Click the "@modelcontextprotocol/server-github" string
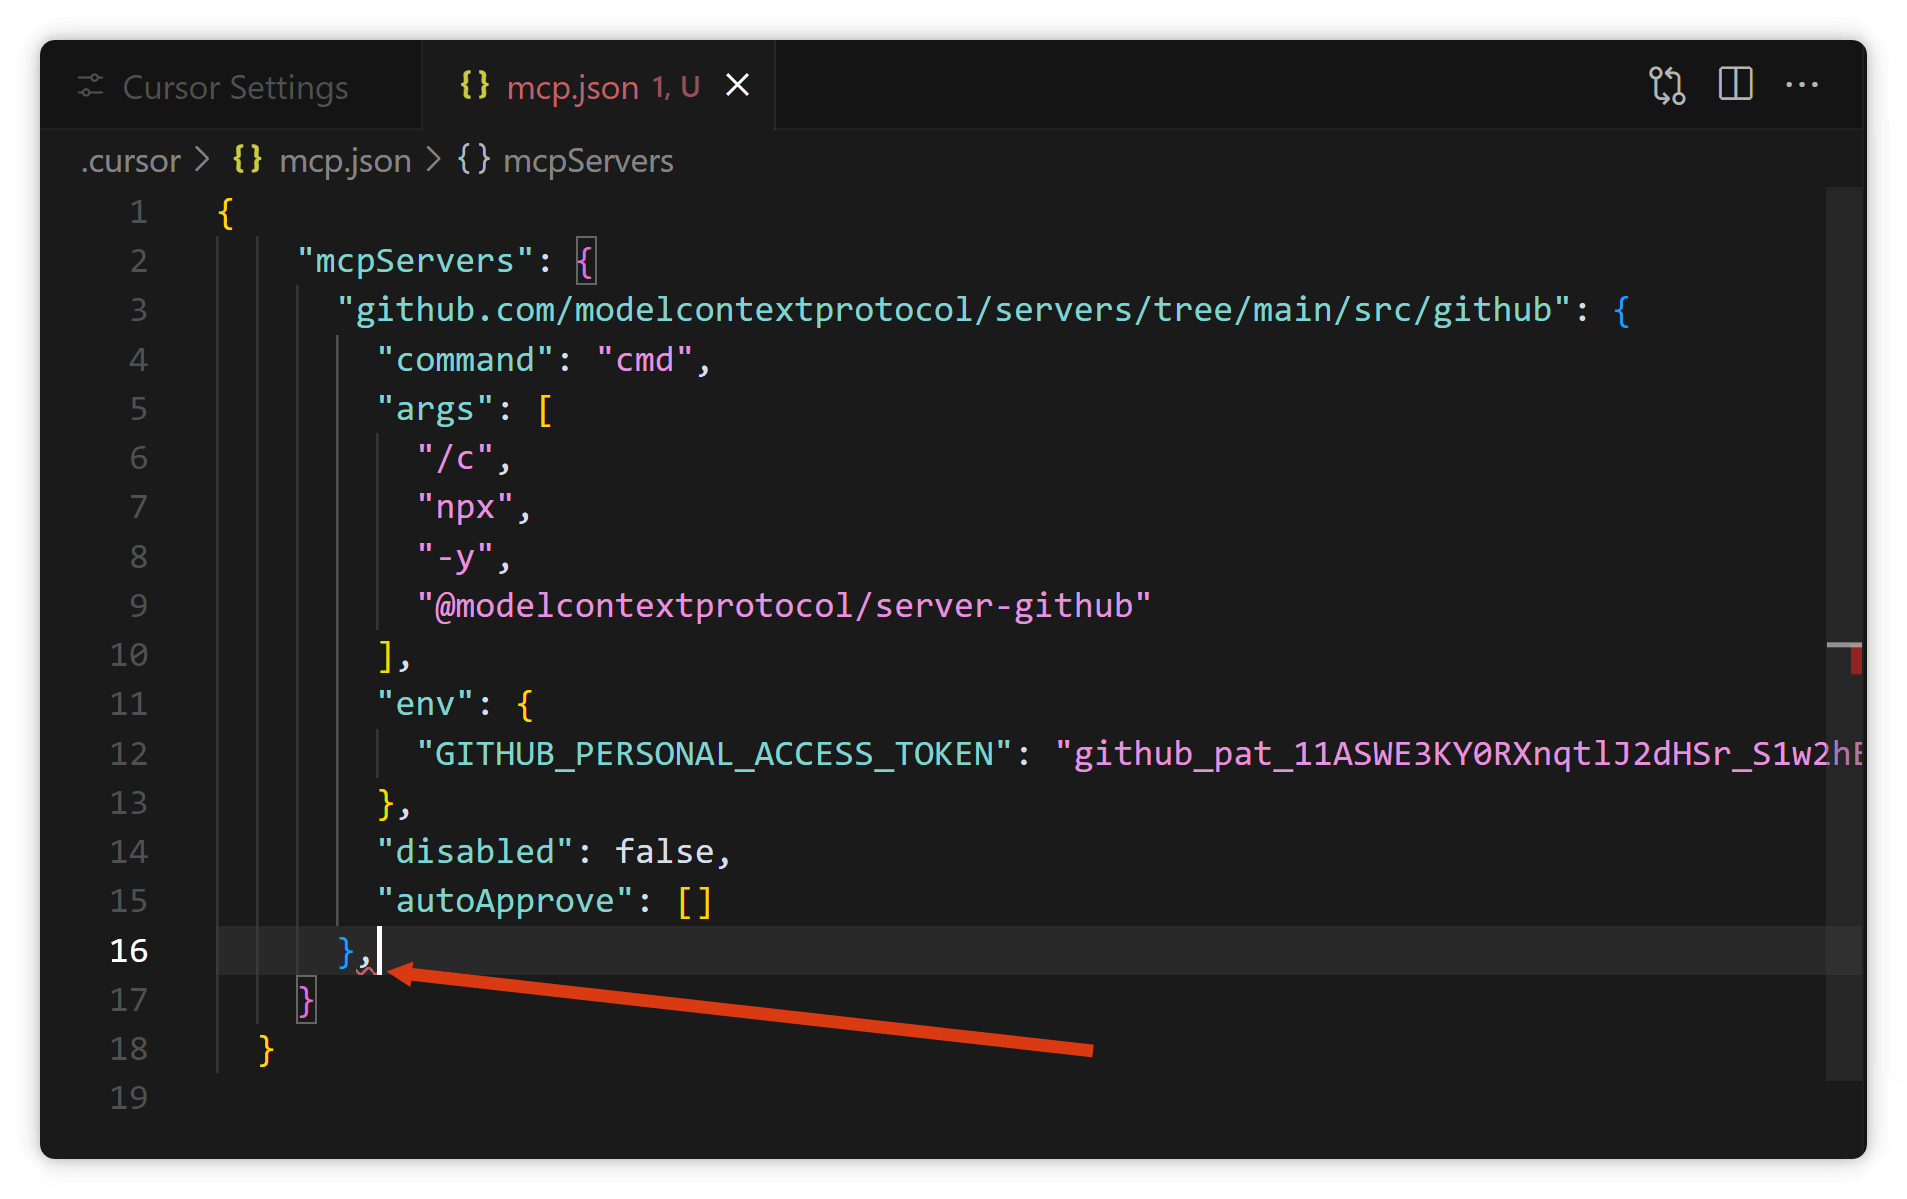1907x1199 pixels. click(784, 605)
